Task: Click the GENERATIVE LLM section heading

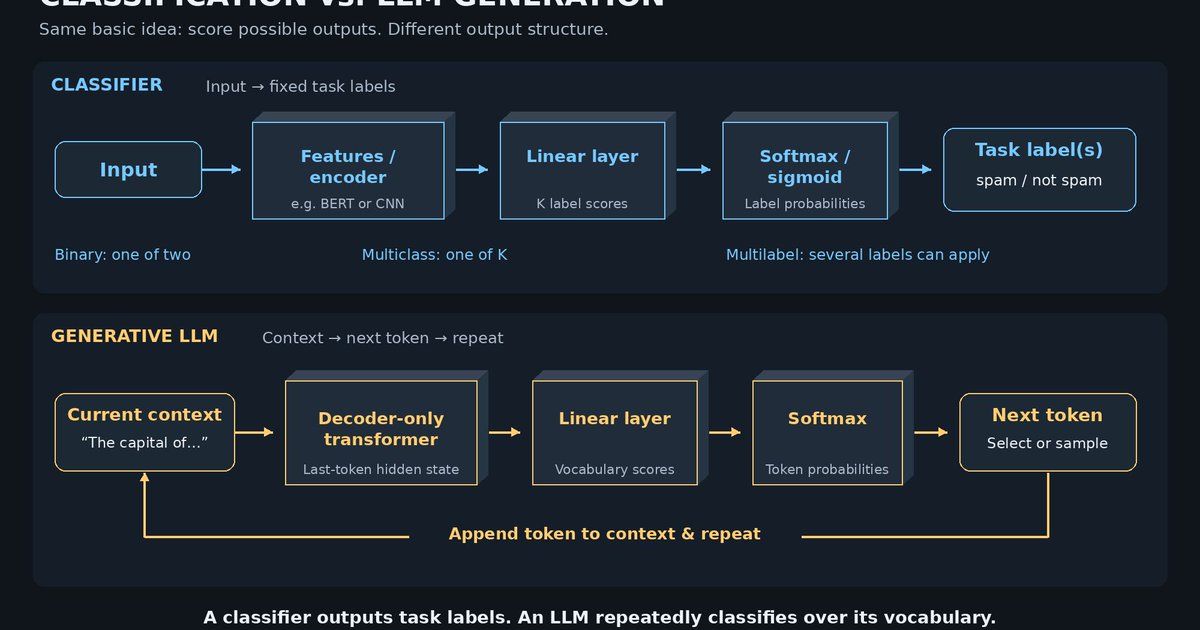Action: tap(134, 336)
